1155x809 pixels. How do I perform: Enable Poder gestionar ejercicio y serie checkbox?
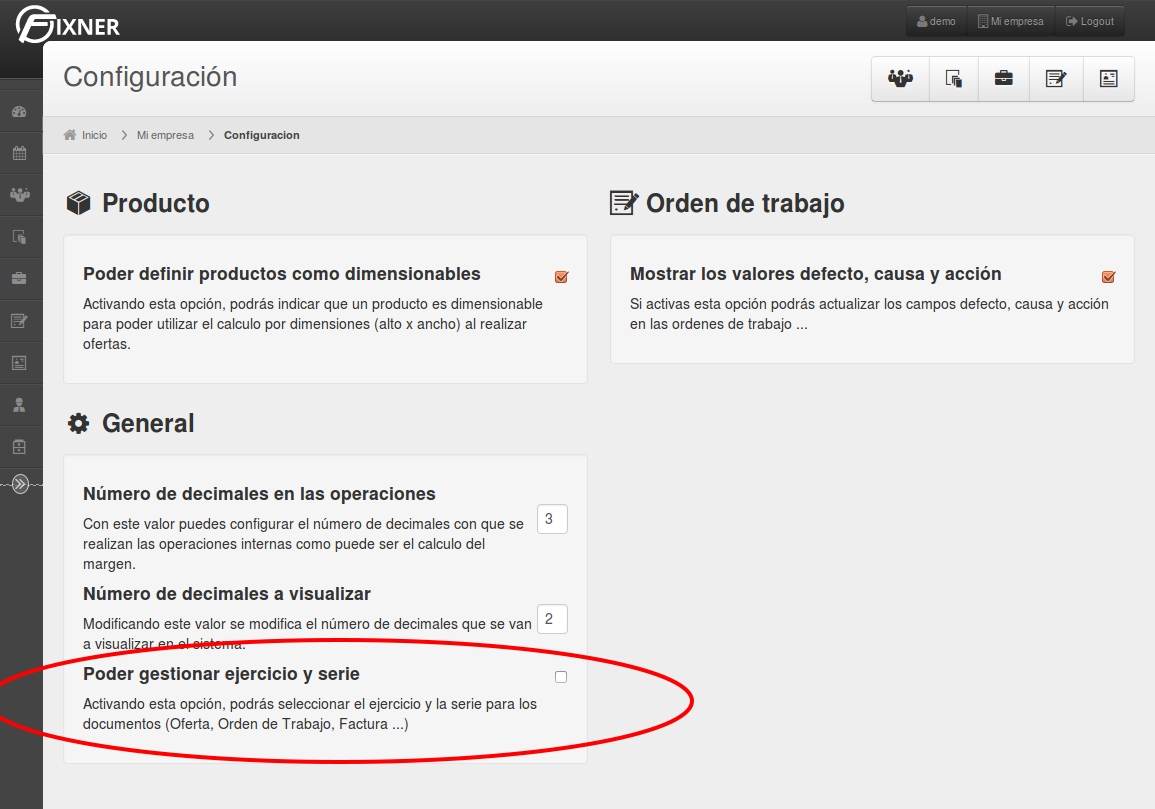[561, 677]
